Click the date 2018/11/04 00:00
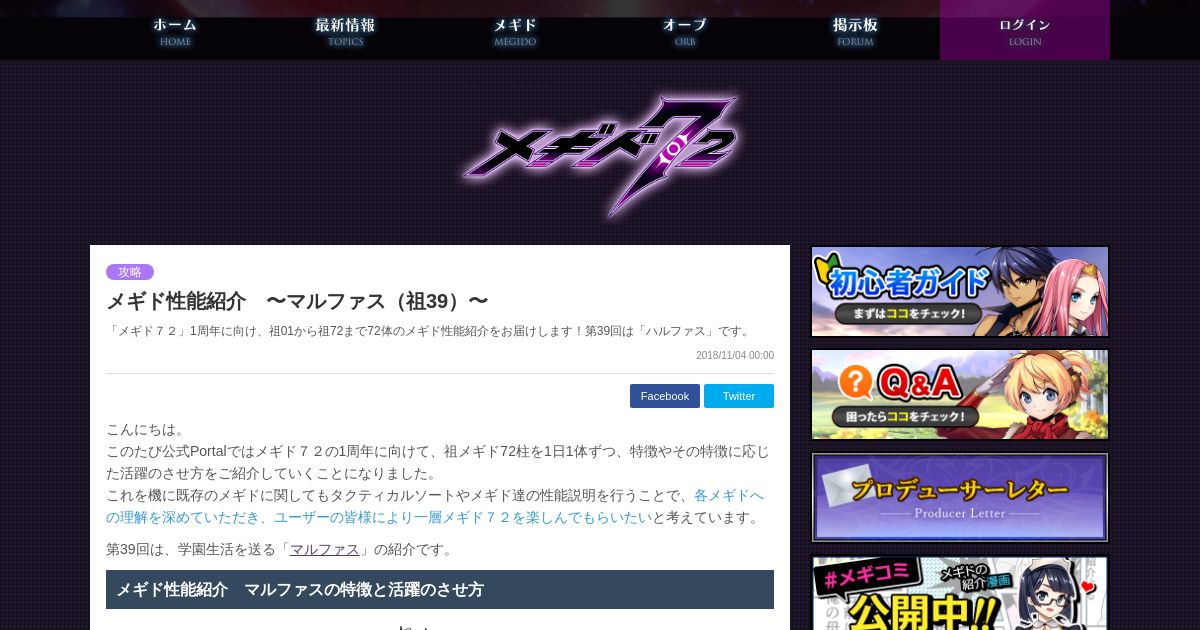 point(735,355)
